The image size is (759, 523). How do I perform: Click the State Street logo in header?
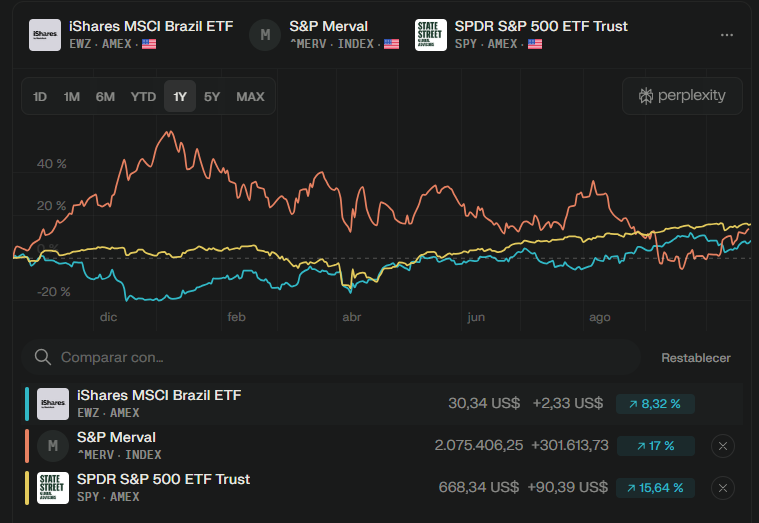(x=431, y=34)
